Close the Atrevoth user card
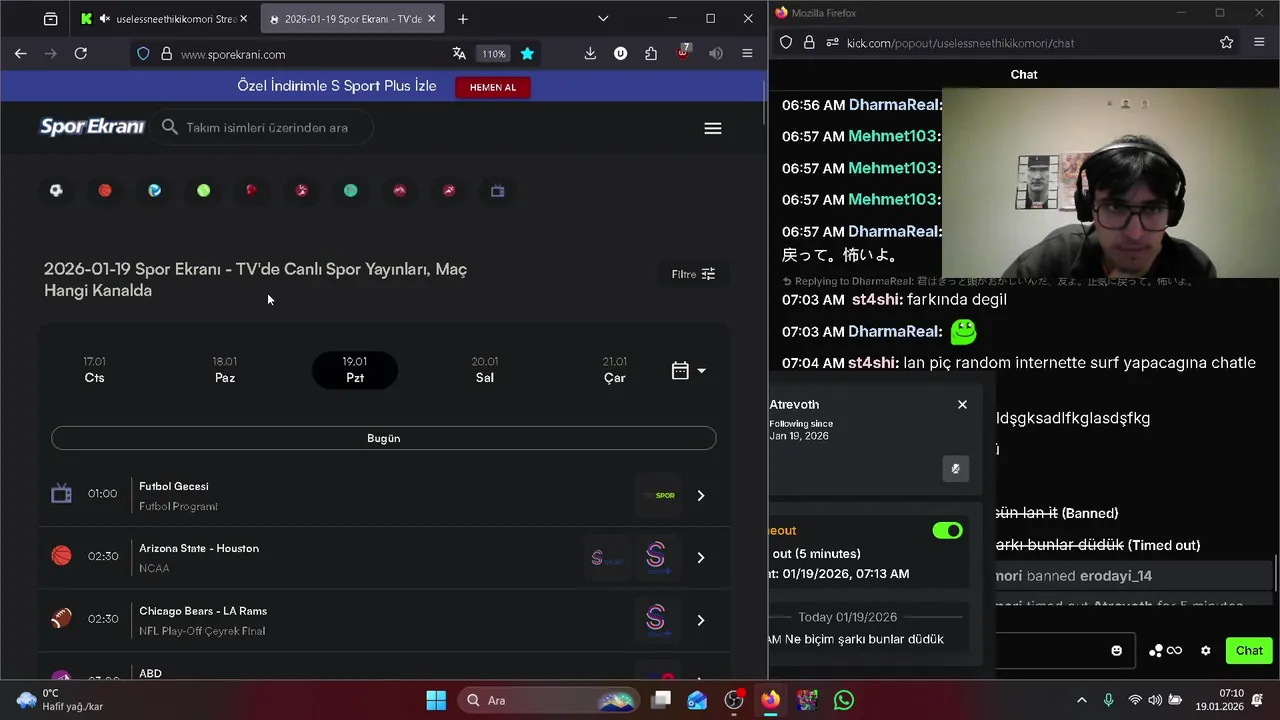 [962, 404]
